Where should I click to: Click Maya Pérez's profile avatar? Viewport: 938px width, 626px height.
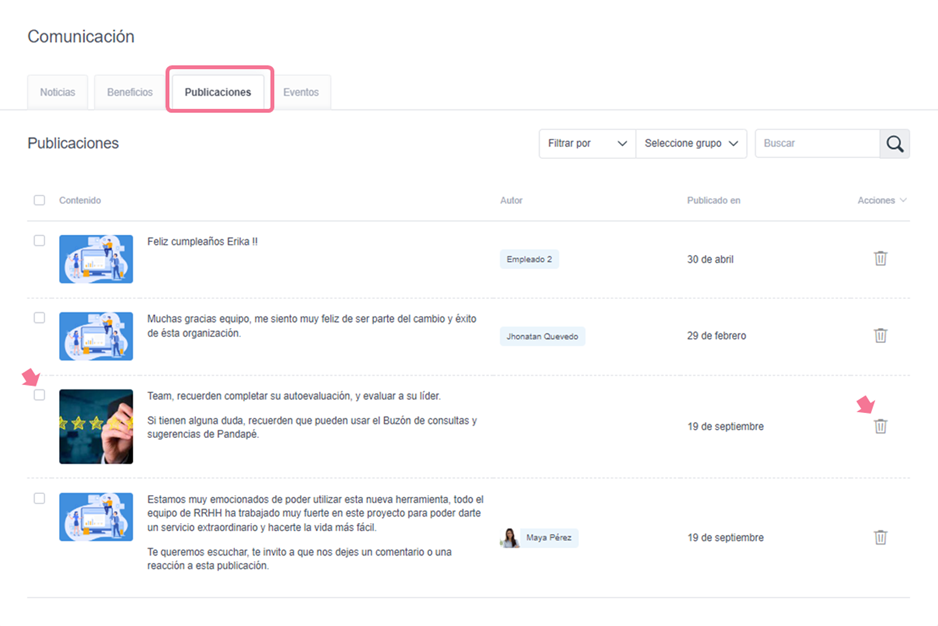click(509, 538)
